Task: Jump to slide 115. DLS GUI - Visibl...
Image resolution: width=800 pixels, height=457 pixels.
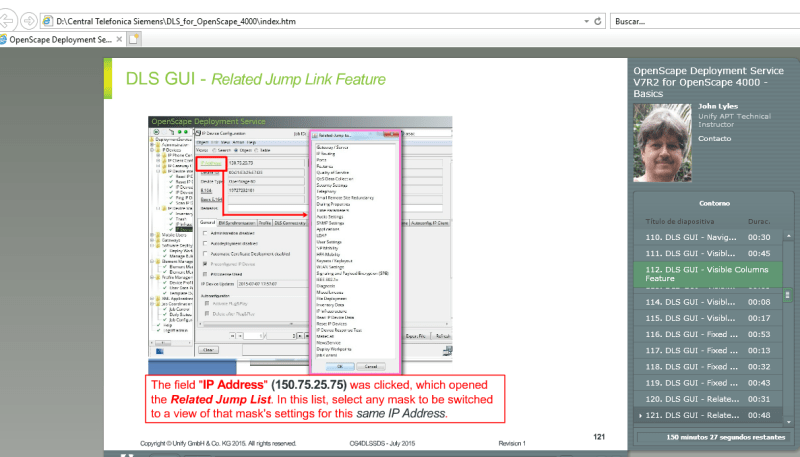Action: [708, 318]
